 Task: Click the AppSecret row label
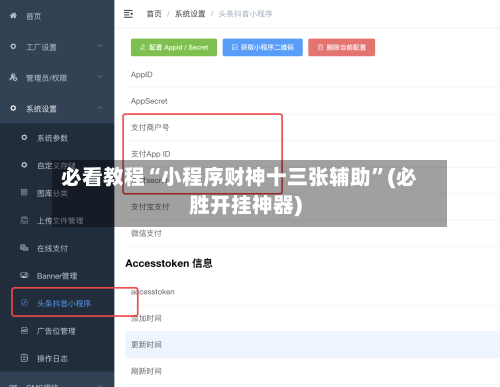[149, 101]
